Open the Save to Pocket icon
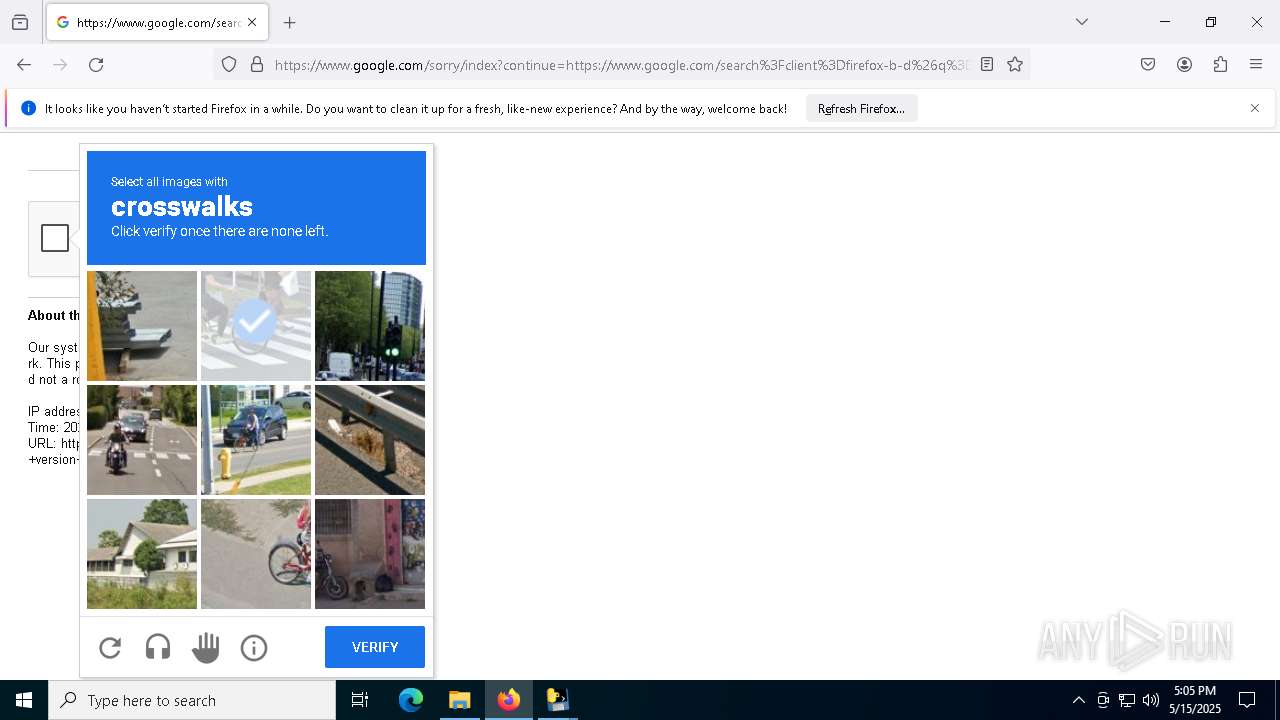Image resolution: width=1280 pixels, height=720 pixels. [x=1148, y=64]
